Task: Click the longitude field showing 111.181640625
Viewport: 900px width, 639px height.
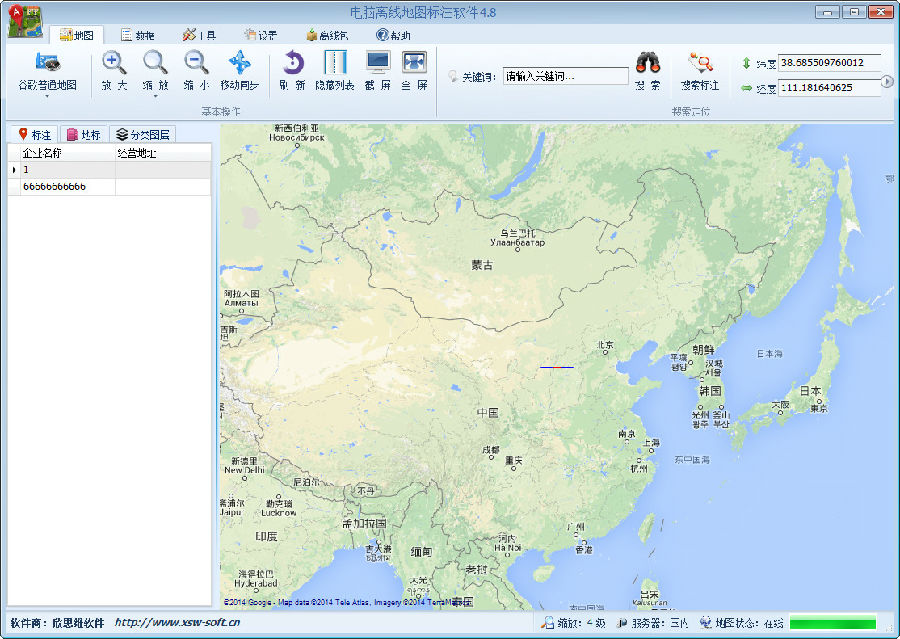Action: point(829,88)
